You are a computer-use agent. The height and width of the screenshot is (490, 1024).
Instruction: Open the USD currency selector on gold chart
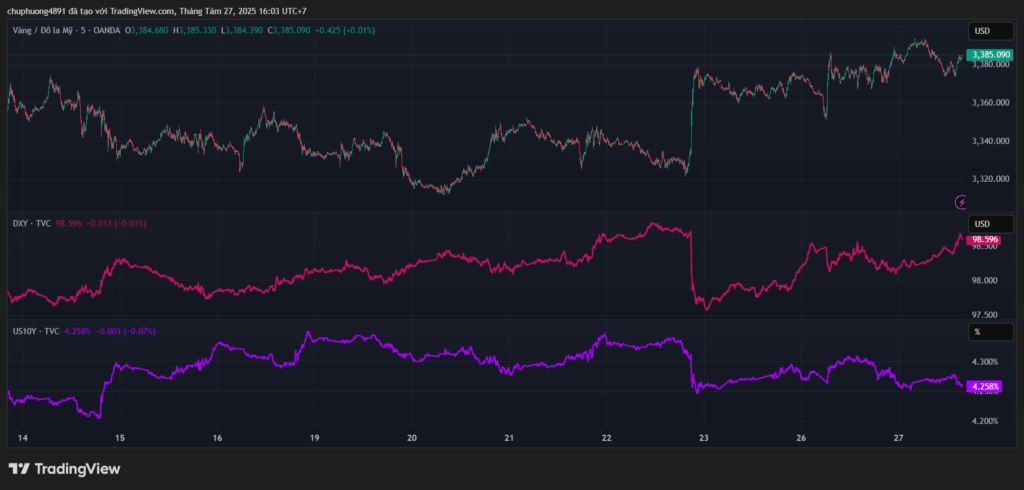[x=991, y=31]
